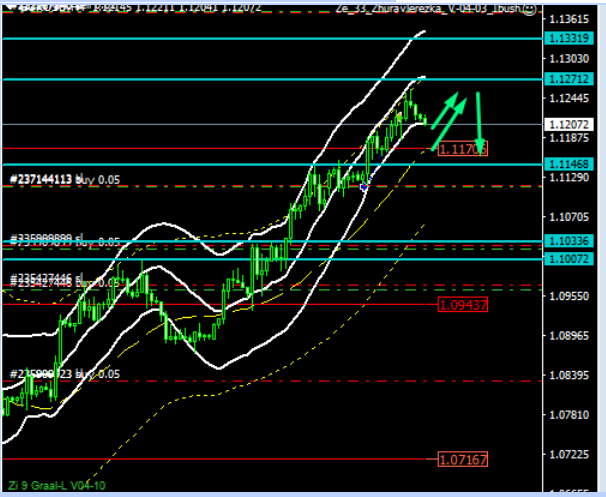Select the buy 0.05 order label near 1.08395
The image size is (606, 497).
(64, 374)
